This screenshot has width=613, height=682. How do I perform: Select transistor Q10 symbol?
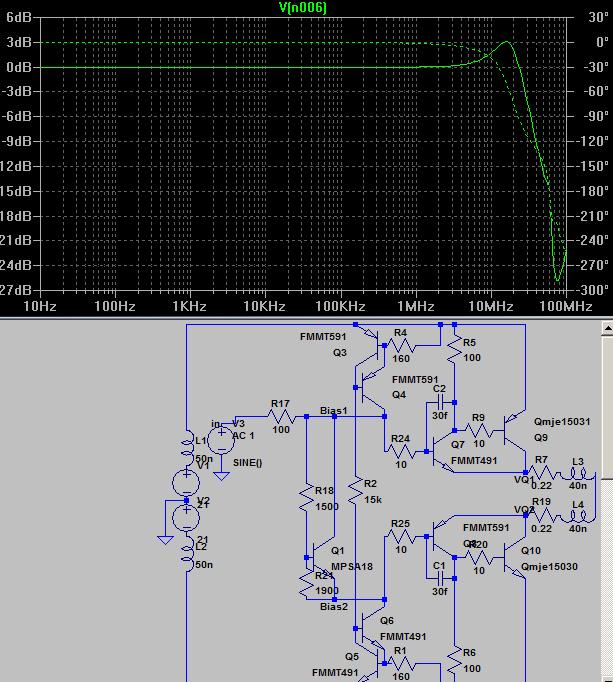514,558
